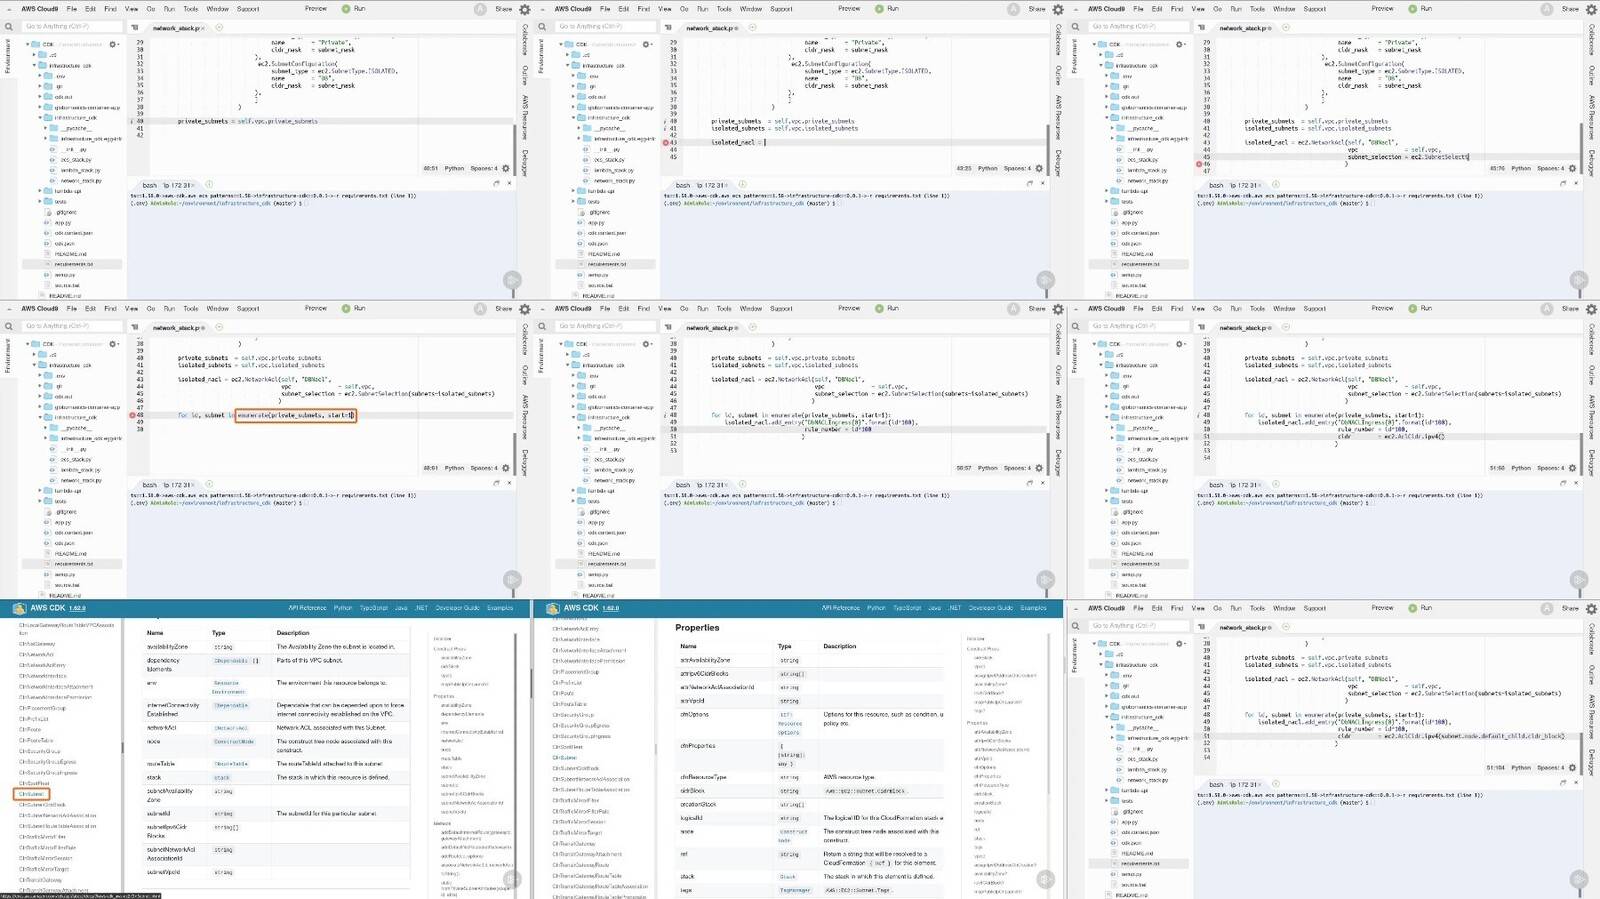Viewport: 1600px width, 899px height.
Task: Open API Reference link on the routeTable docs page
Action: click(308, 608)
